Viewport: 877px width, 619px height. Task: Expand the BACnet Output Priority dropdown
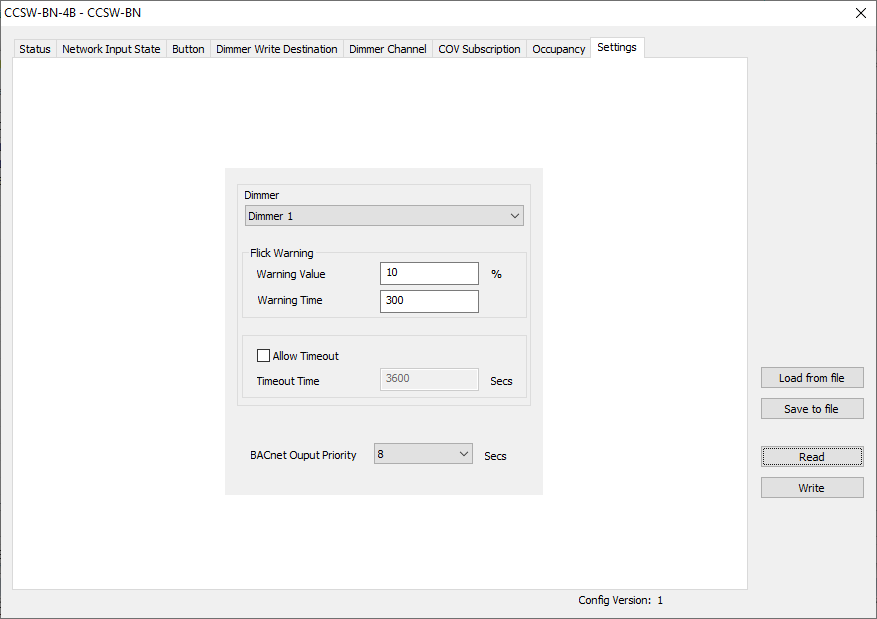click(423, 454)
